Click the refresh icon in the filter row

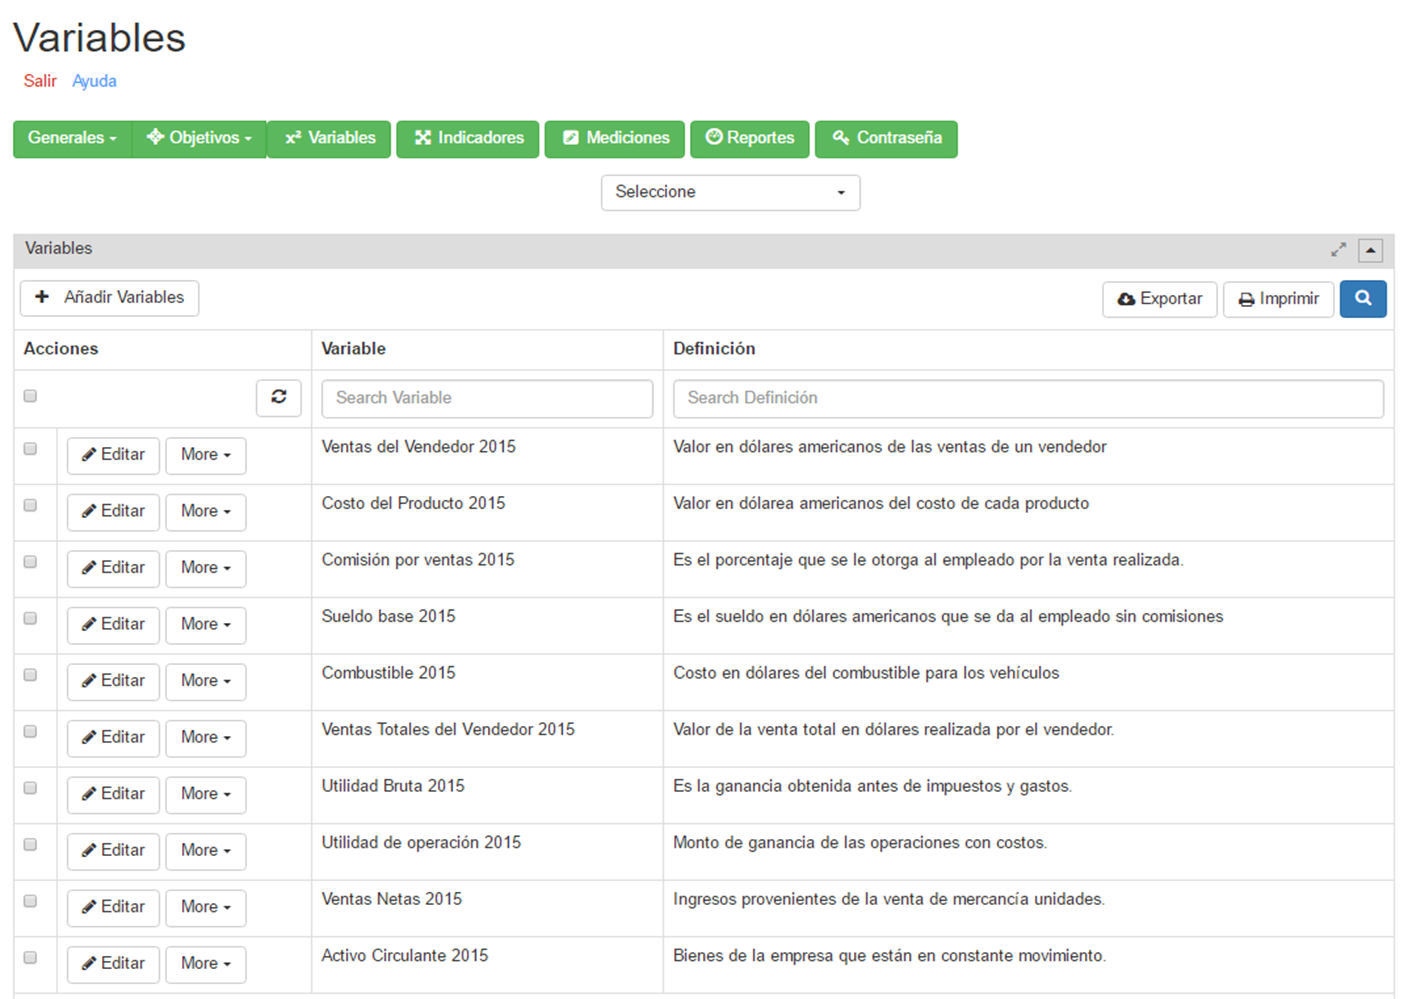click(x=279, y=397)
